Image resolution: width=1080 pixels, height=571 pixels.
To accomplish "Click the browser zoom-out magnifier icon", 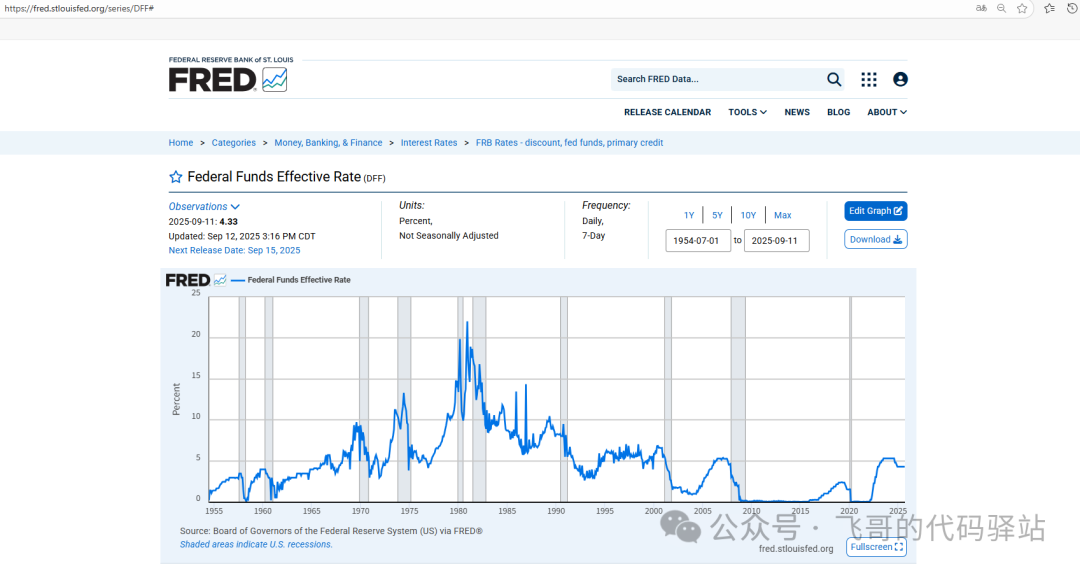I will pos(1001,8).
